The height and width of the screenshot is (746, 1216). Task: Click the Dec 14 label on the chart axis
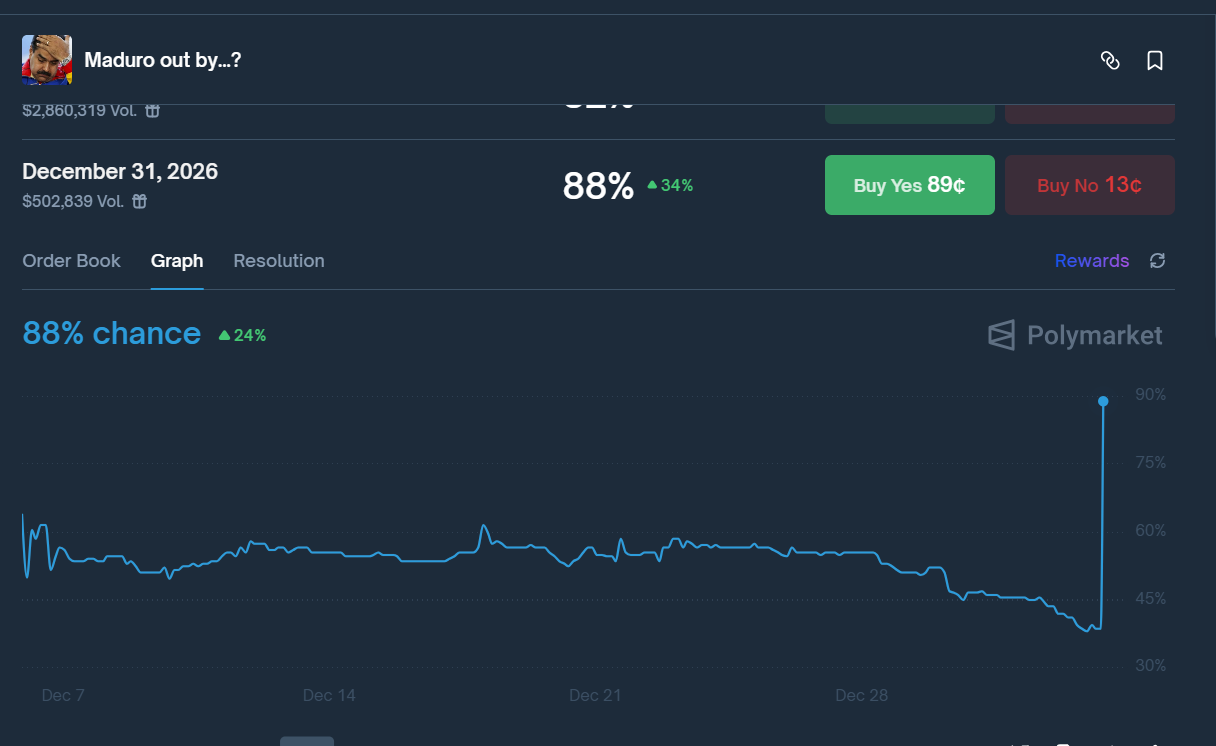click(x=329, y=695)
